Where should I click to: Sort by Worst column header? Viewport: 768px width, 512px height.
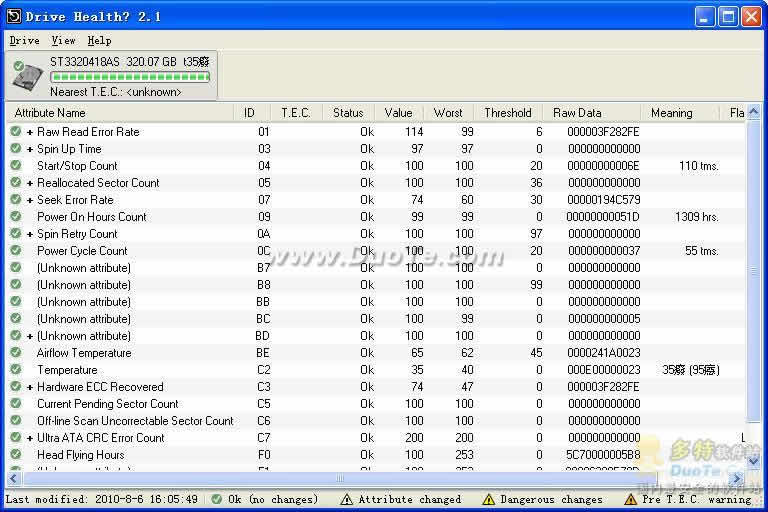448,113
